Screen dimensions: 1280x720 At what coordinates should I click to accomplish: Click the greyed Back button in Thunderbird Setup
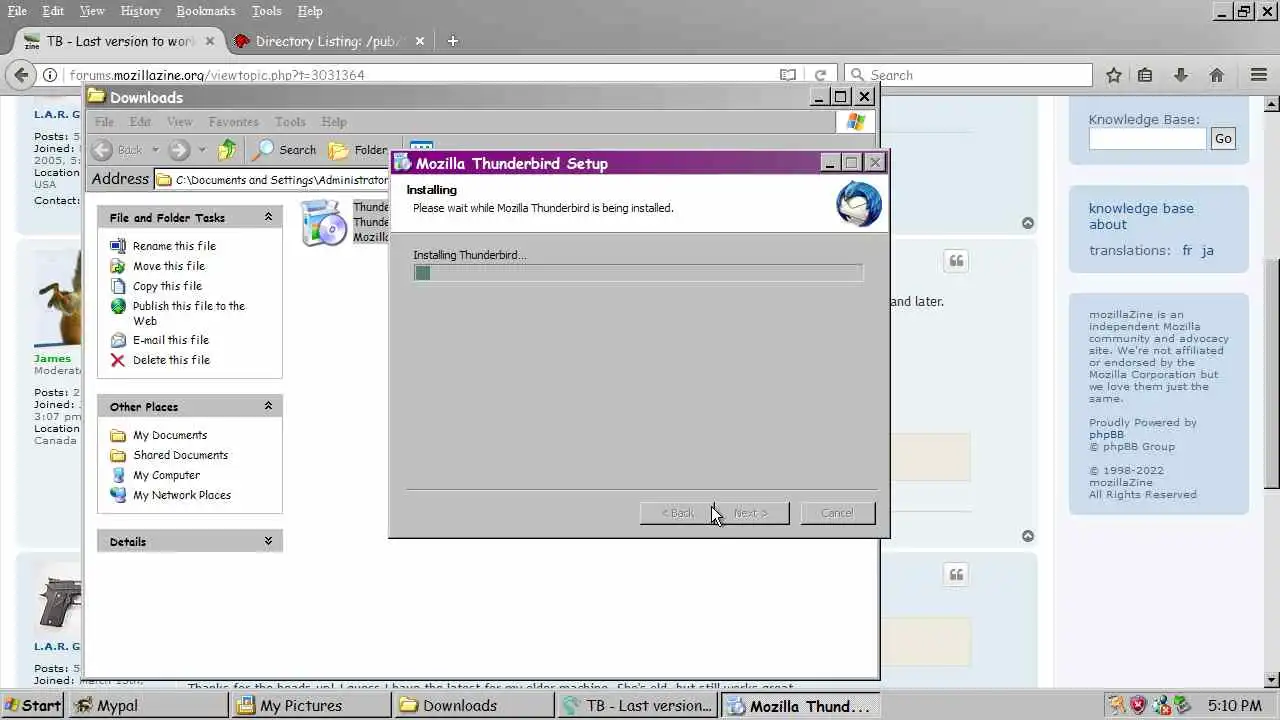pyautogui.click(x=677, y=513)
